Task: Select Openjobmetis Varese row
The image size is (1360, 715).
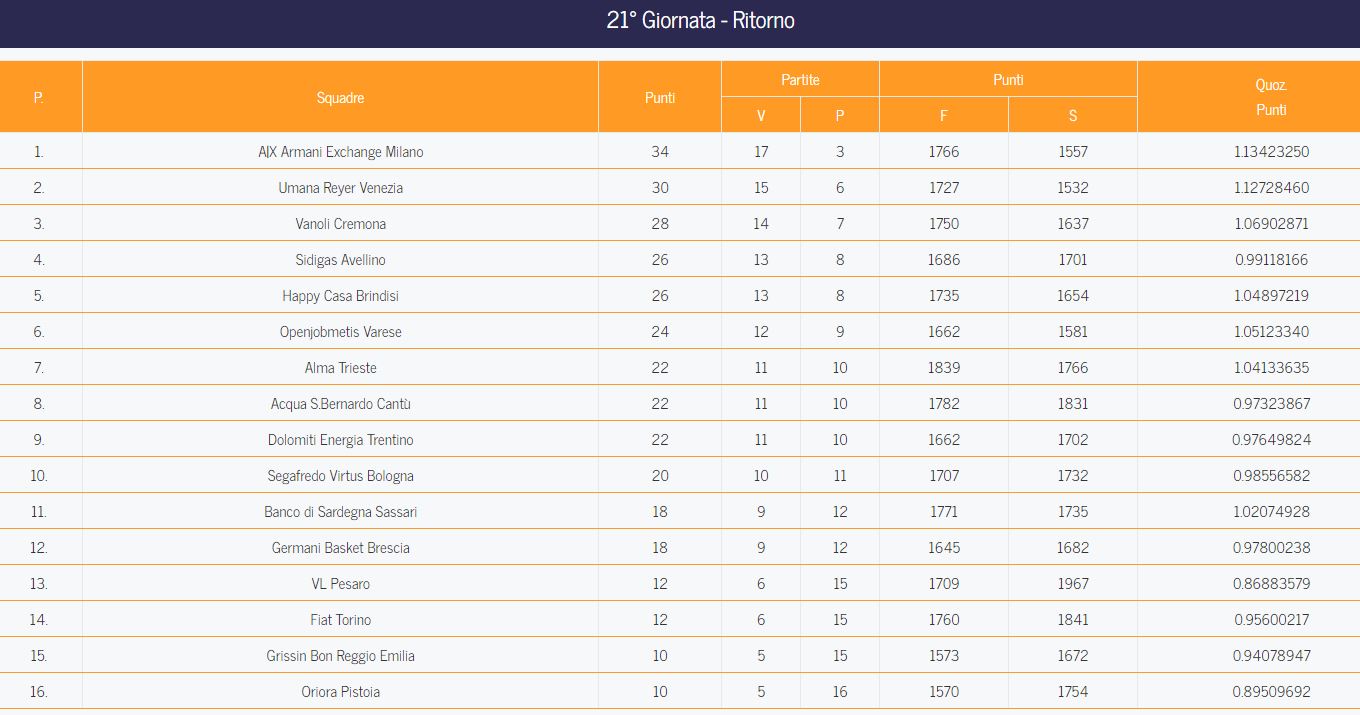Action: tap(680, 331)
